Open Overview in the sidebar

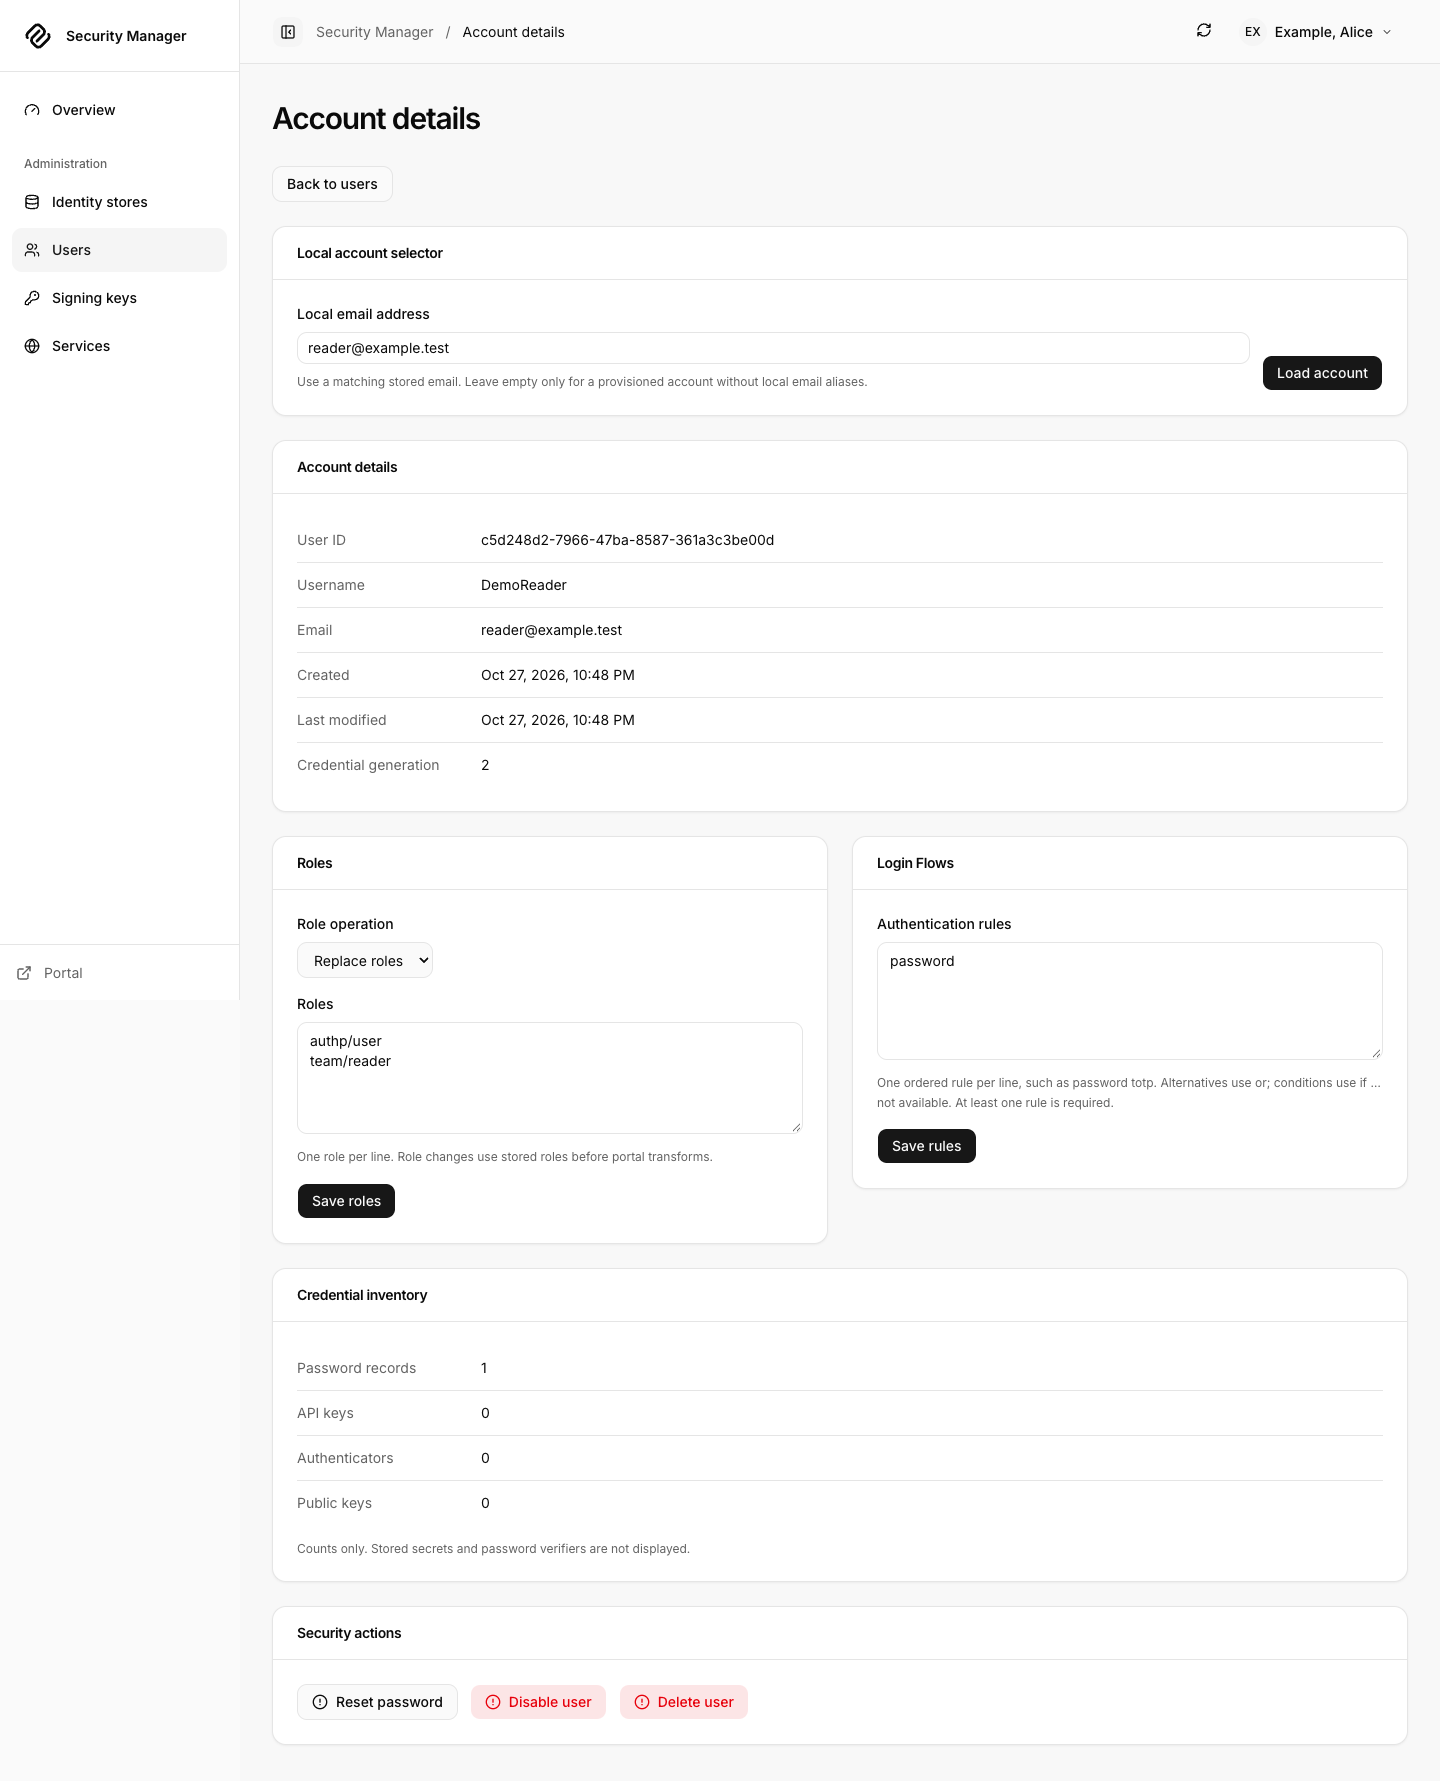(120, 110)
